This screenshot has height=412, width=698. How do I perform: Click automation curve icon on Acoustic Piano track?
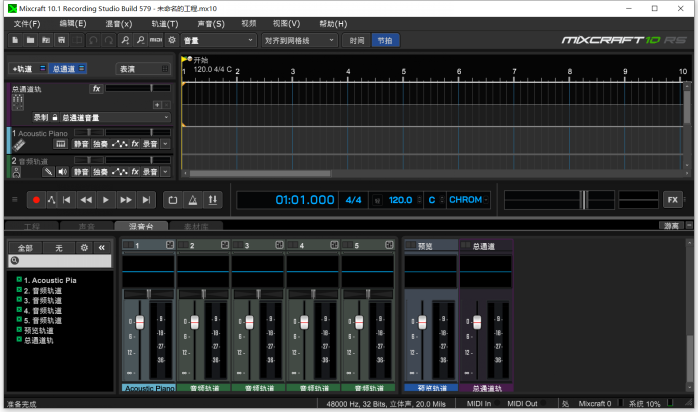(119, 144)
